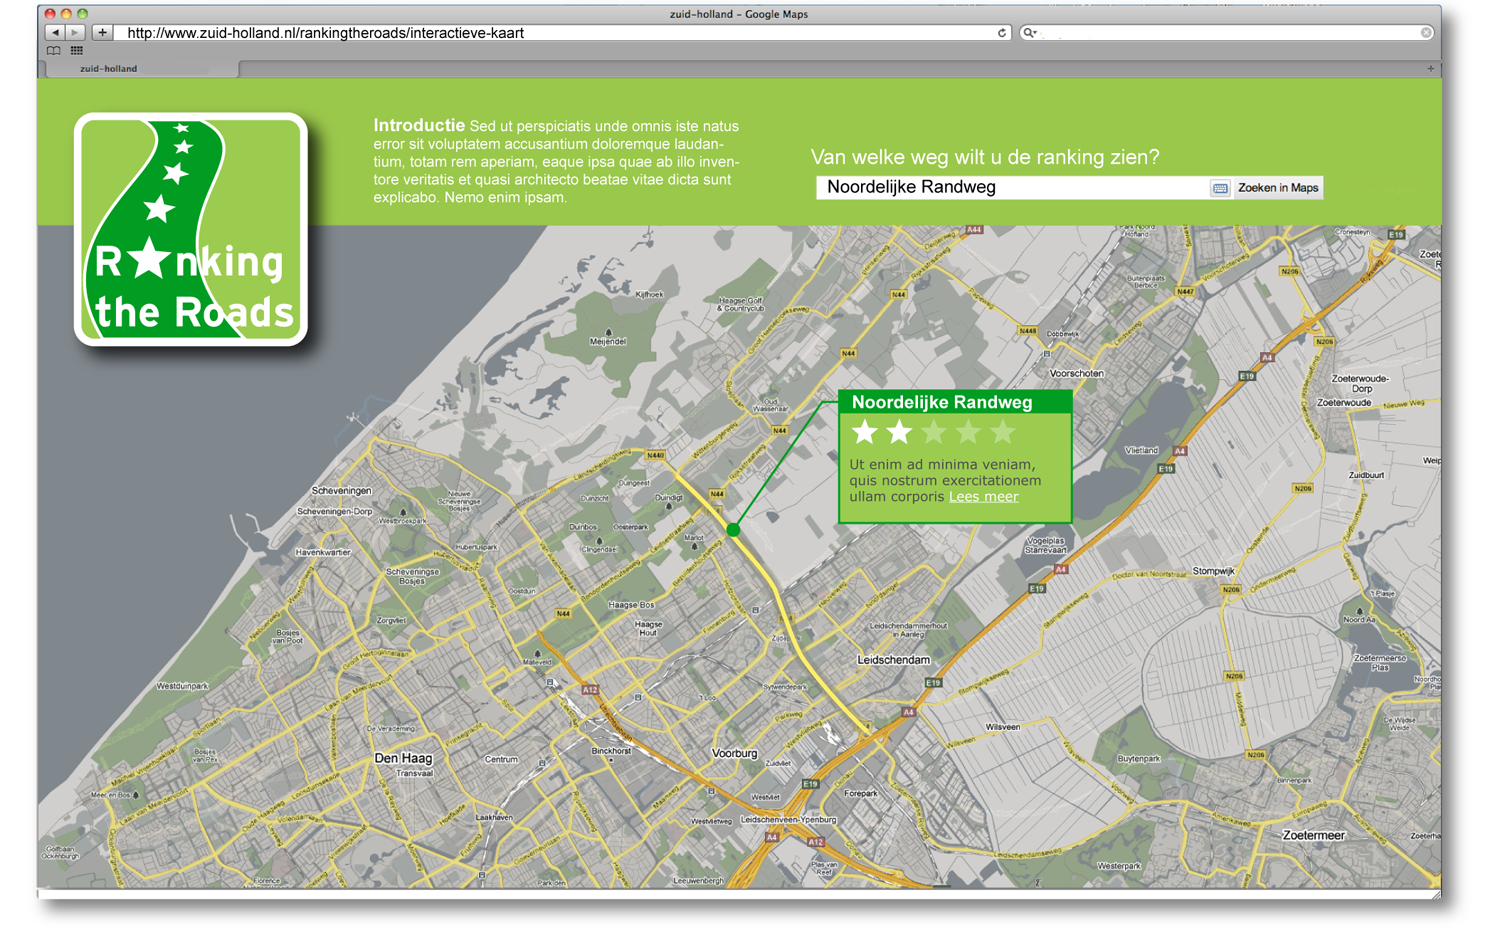
Task: Click the Meijendel map label
Action: click(x=608, y=342)
